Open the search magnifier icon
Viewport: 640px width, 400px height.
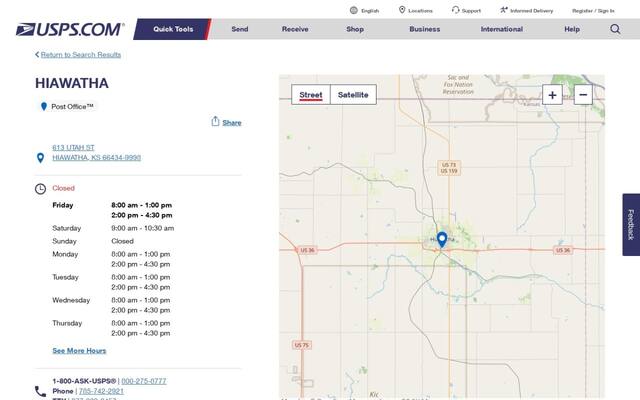click(615, 29)
